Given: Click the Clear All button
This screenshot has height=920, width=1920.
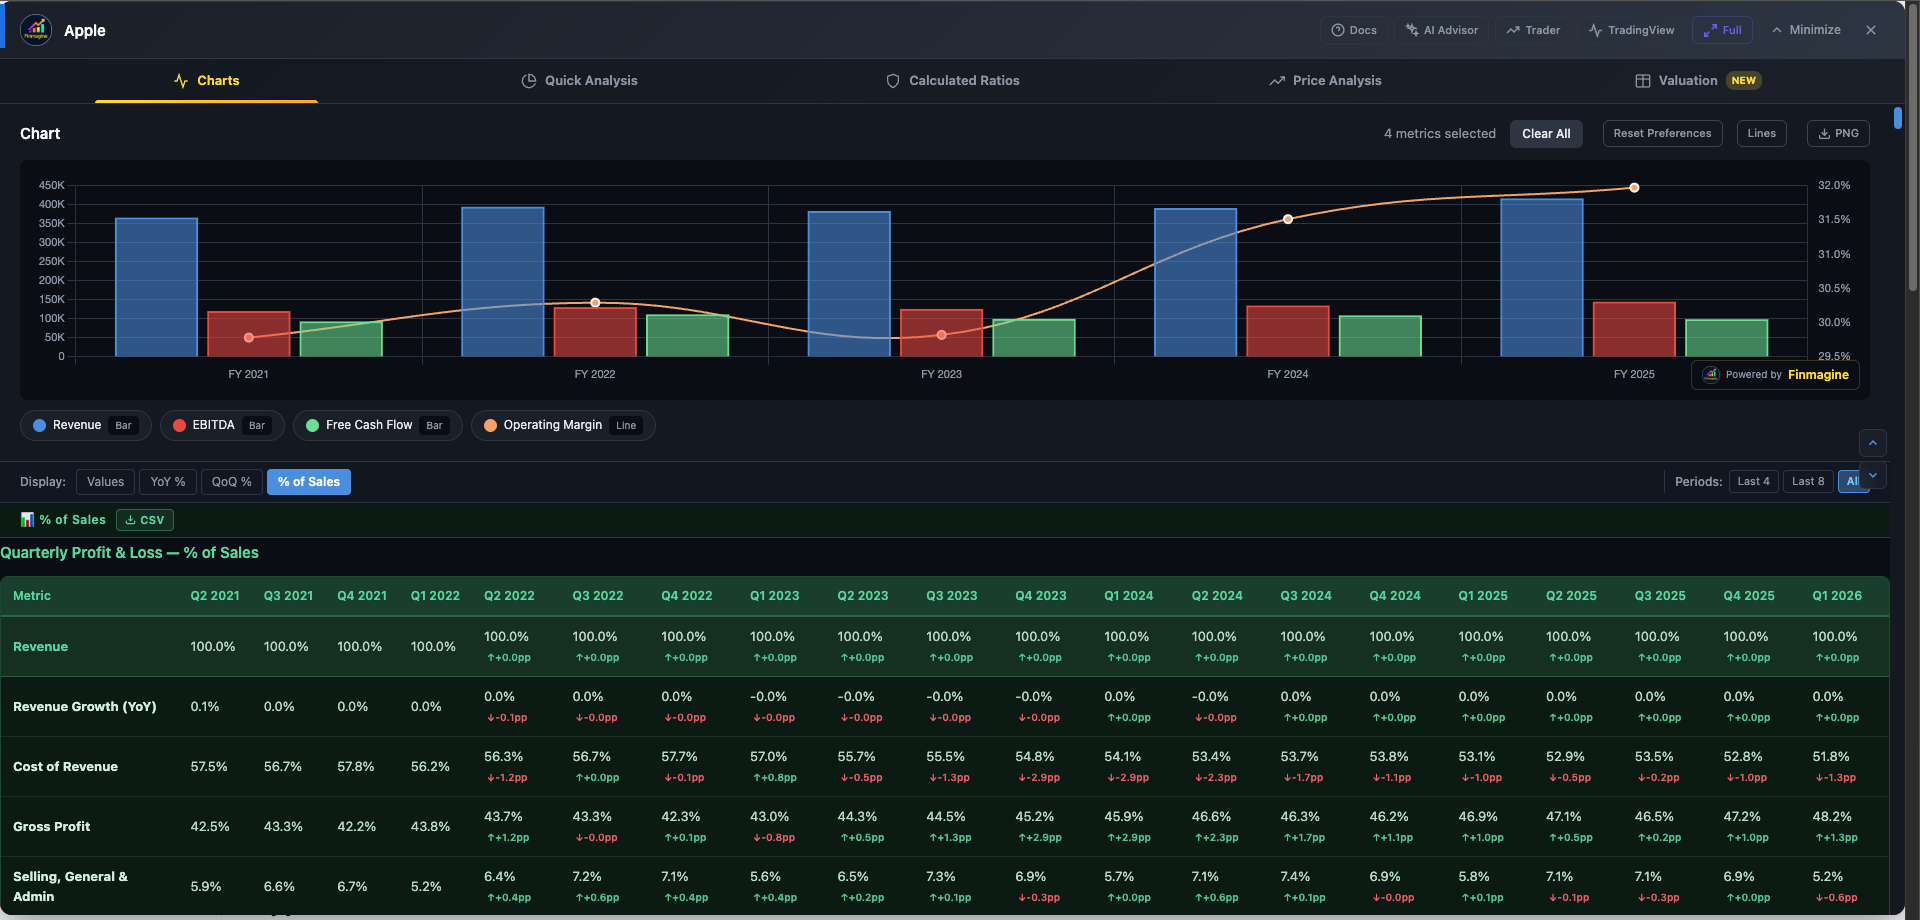Looking at the screenshot, I should [1546, 133].
